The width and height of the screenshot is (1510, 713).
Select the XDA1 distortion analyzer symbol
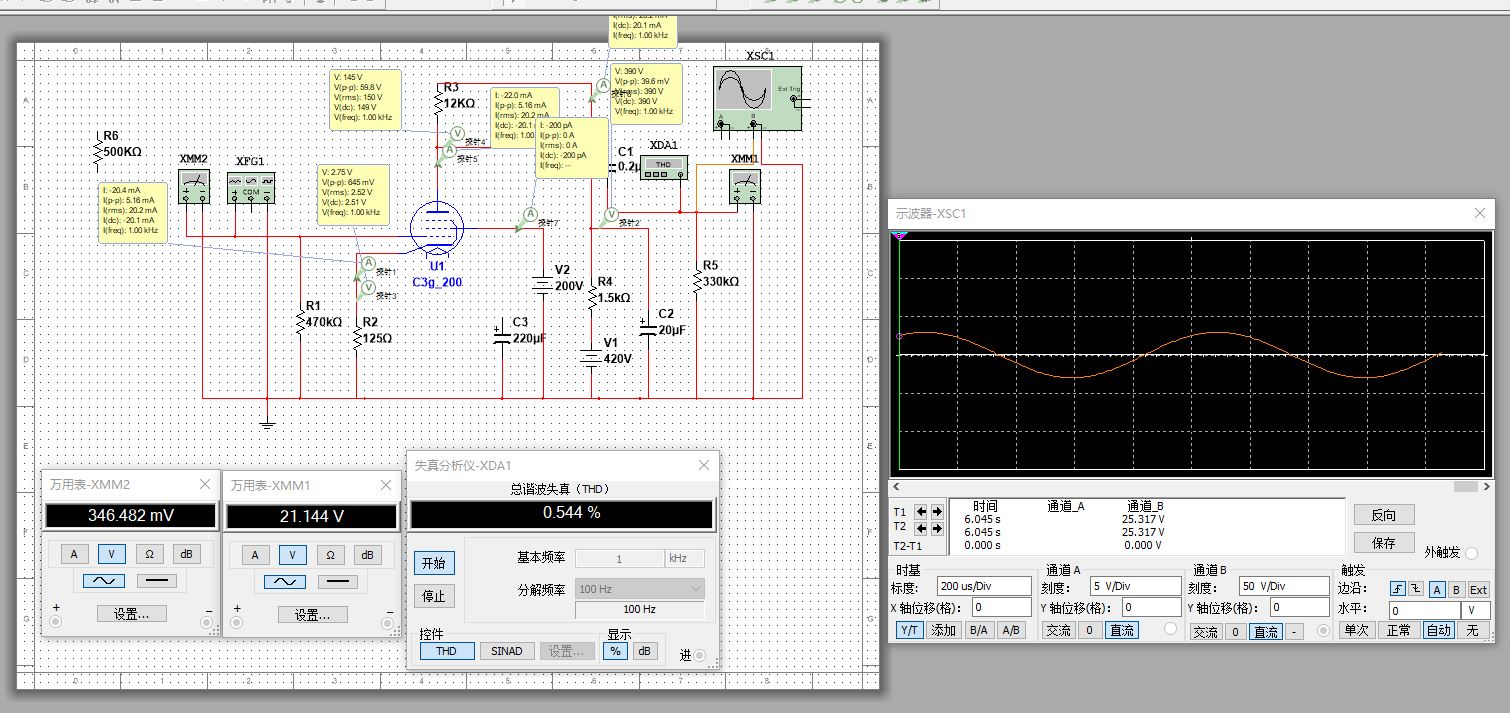point(663,166)
